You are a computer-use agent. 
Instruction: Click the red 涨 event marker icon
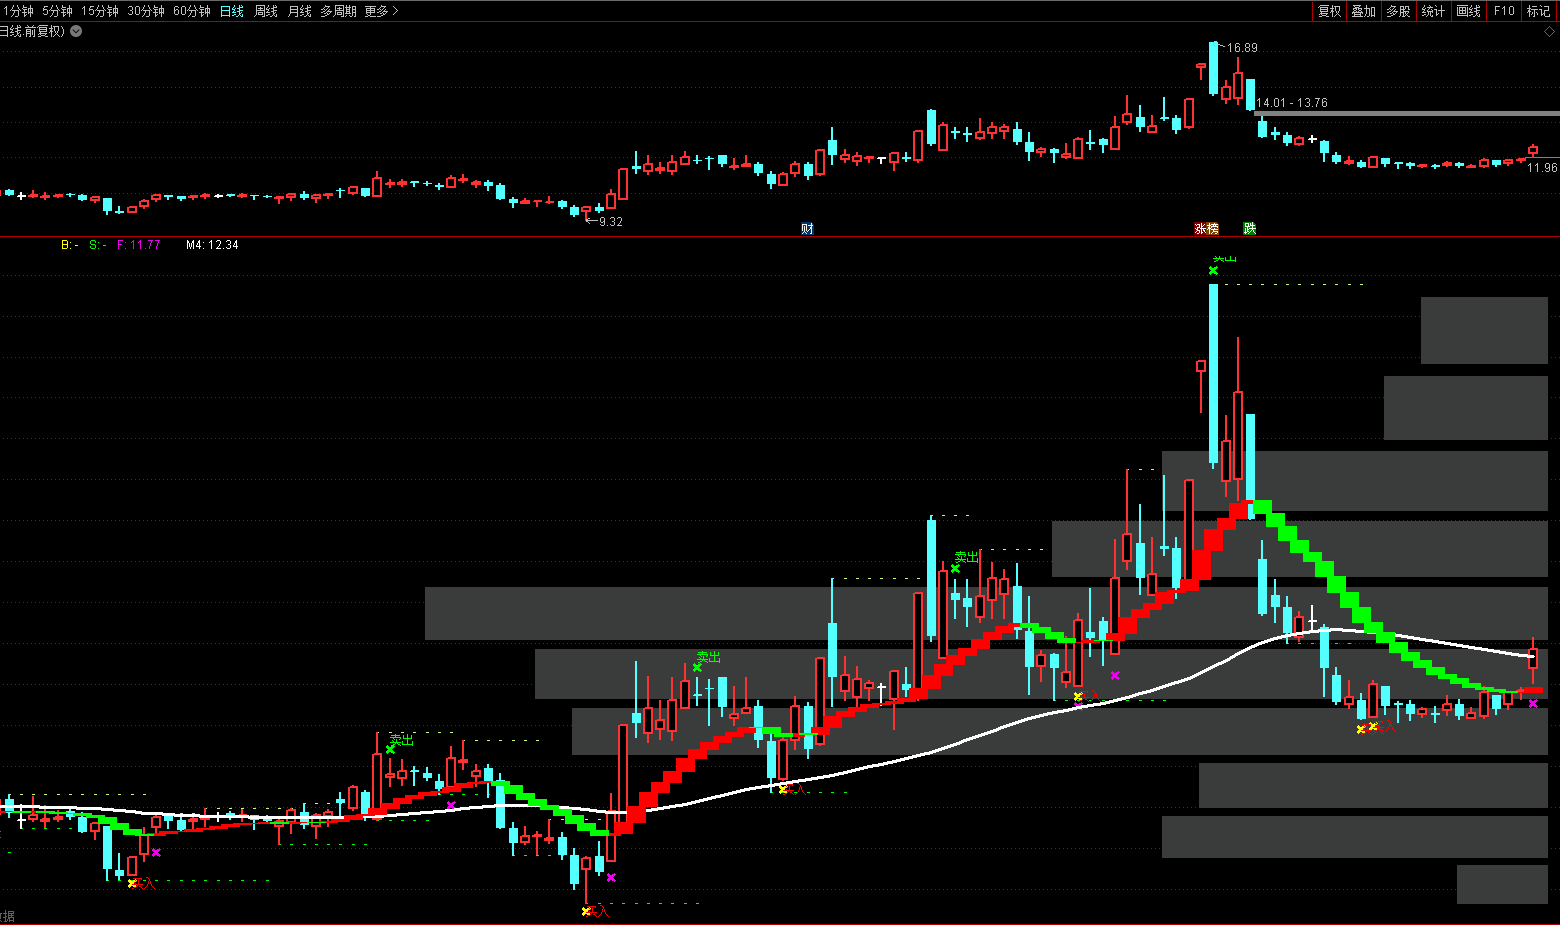click(x=1200, y=229)
